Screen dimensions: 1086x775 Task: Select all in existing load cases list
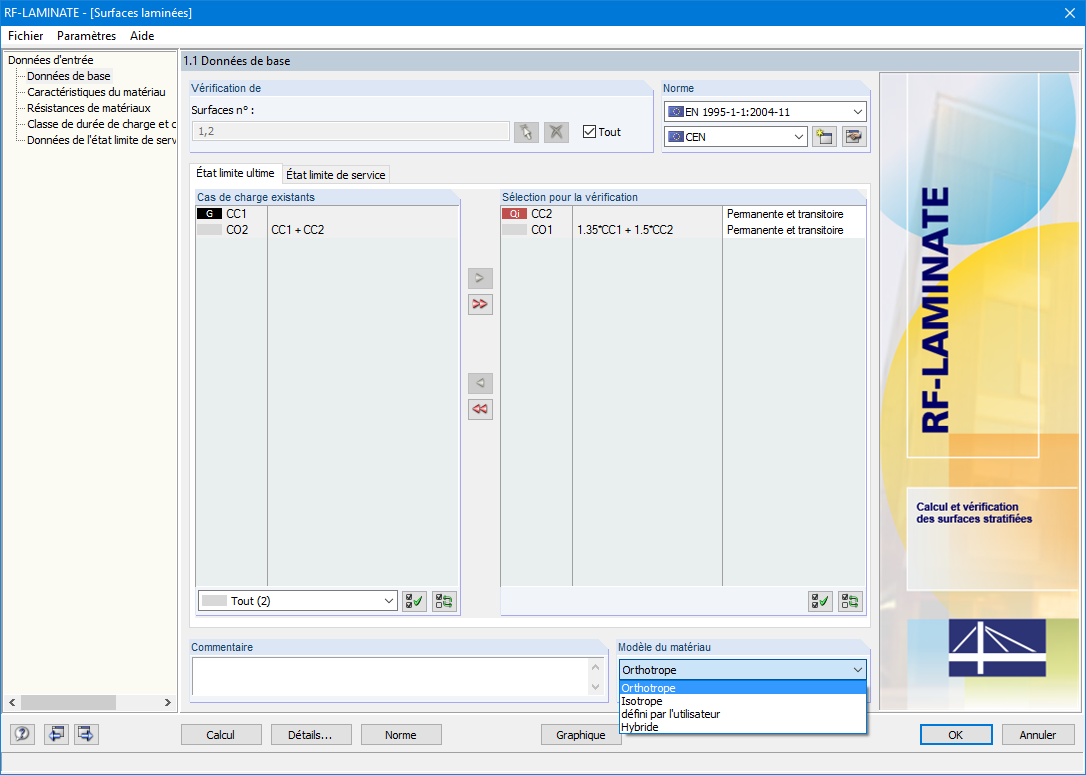tap(414, 601)
